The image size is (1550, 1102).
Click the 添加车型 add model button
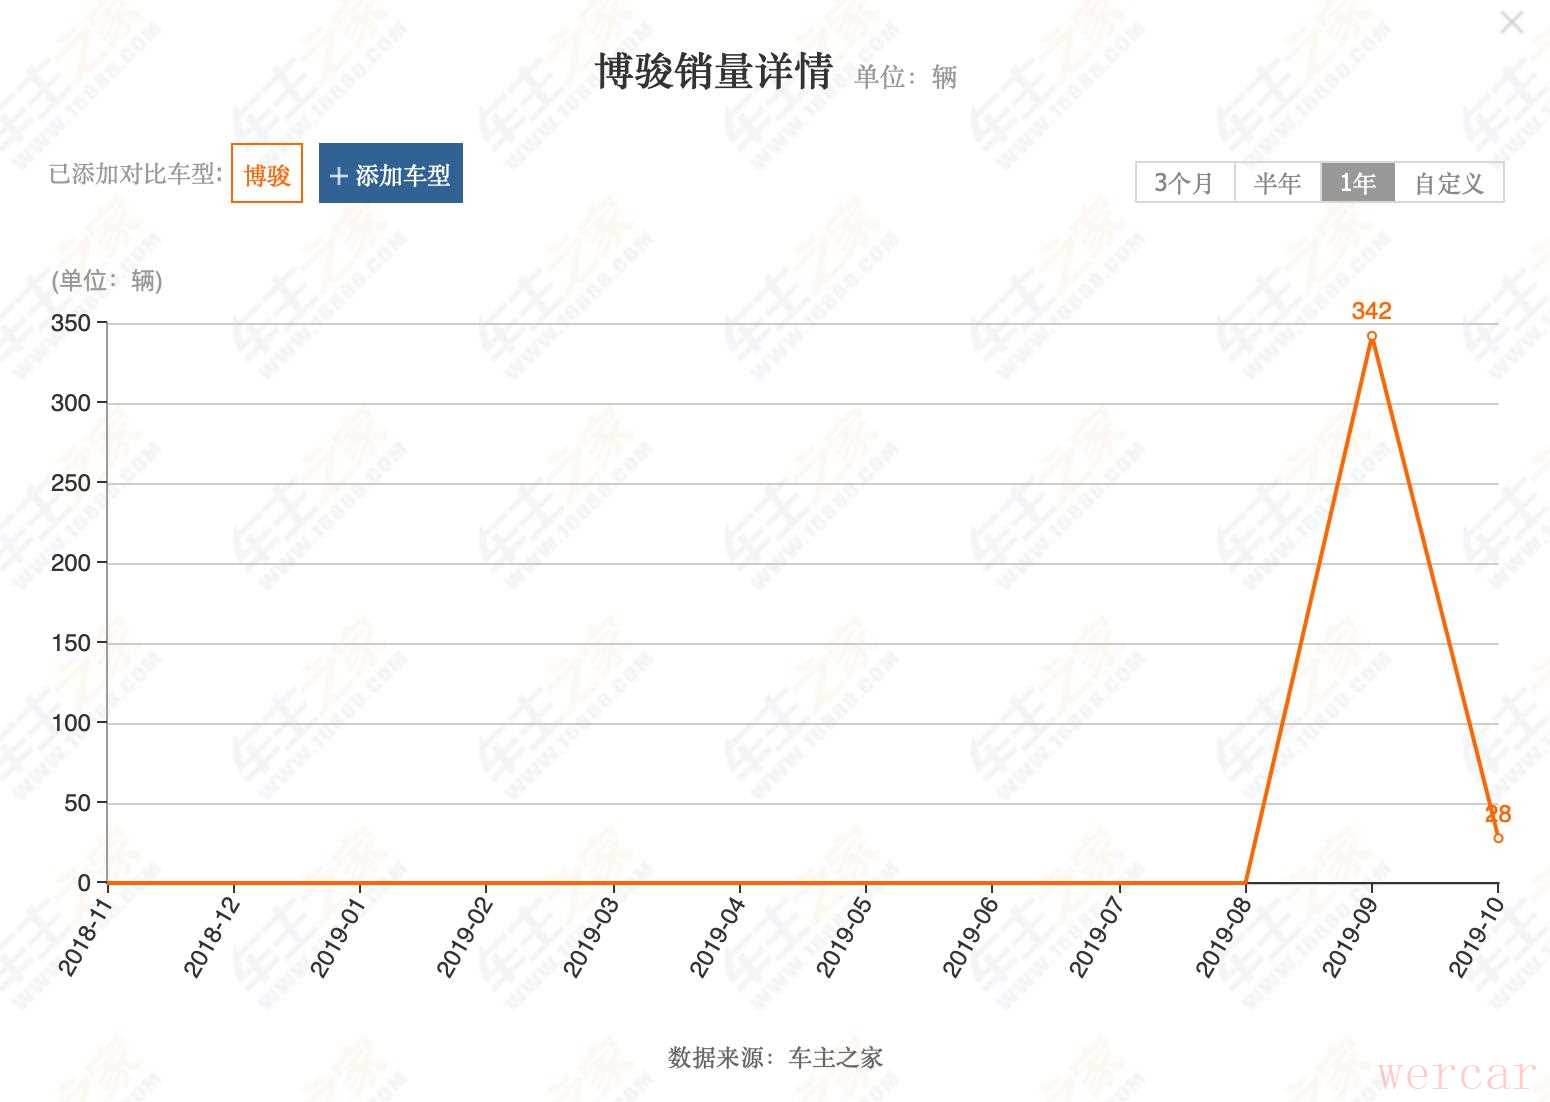(391, 174)
